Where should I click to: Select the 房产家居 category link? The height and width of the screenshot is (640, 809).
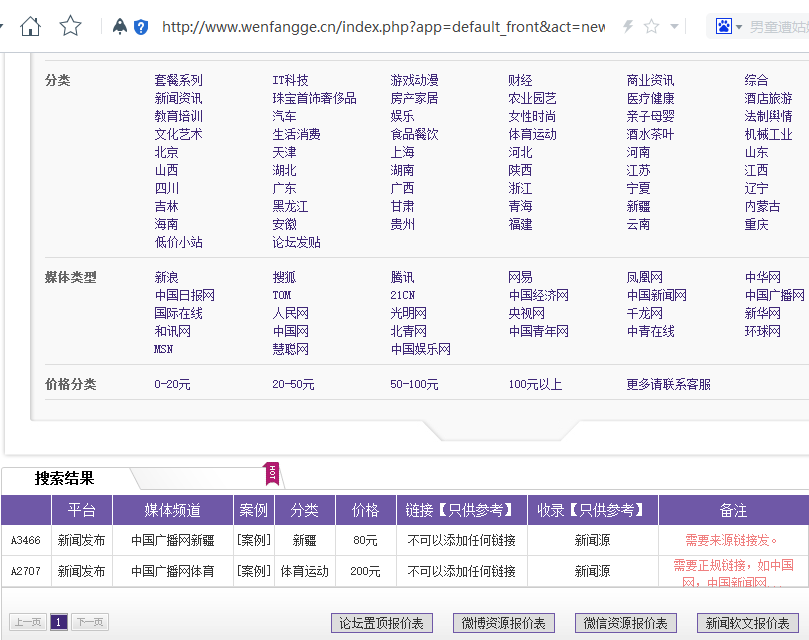[415, 99]
